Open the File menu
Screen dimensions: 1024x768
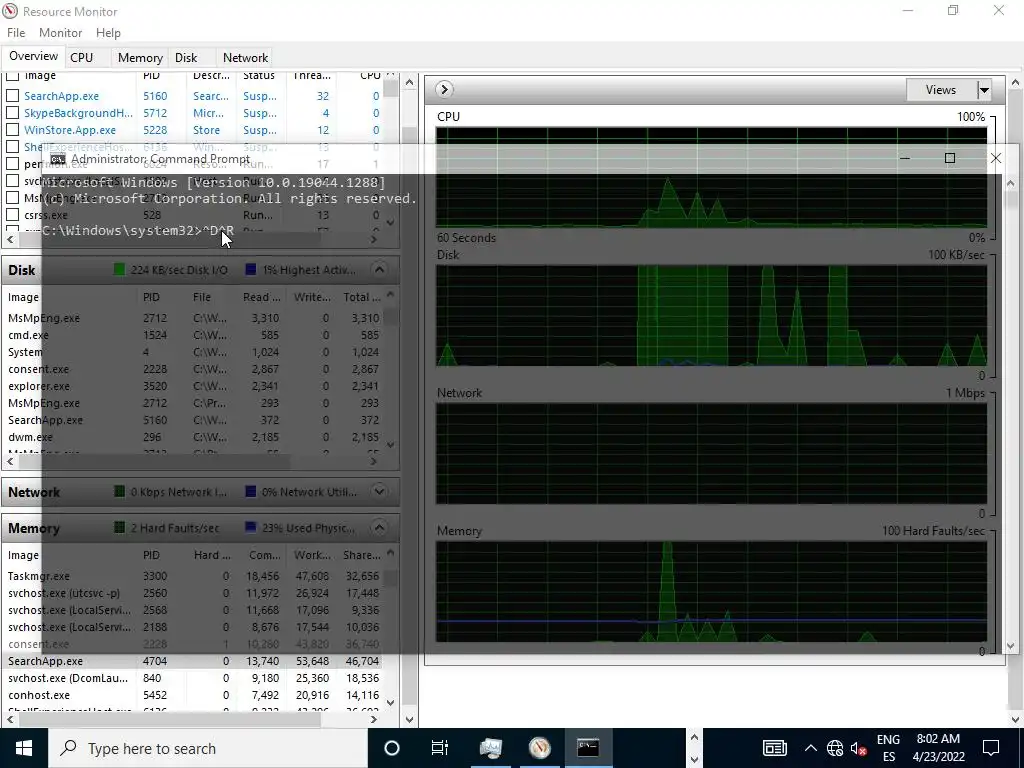tap(16, 33)
